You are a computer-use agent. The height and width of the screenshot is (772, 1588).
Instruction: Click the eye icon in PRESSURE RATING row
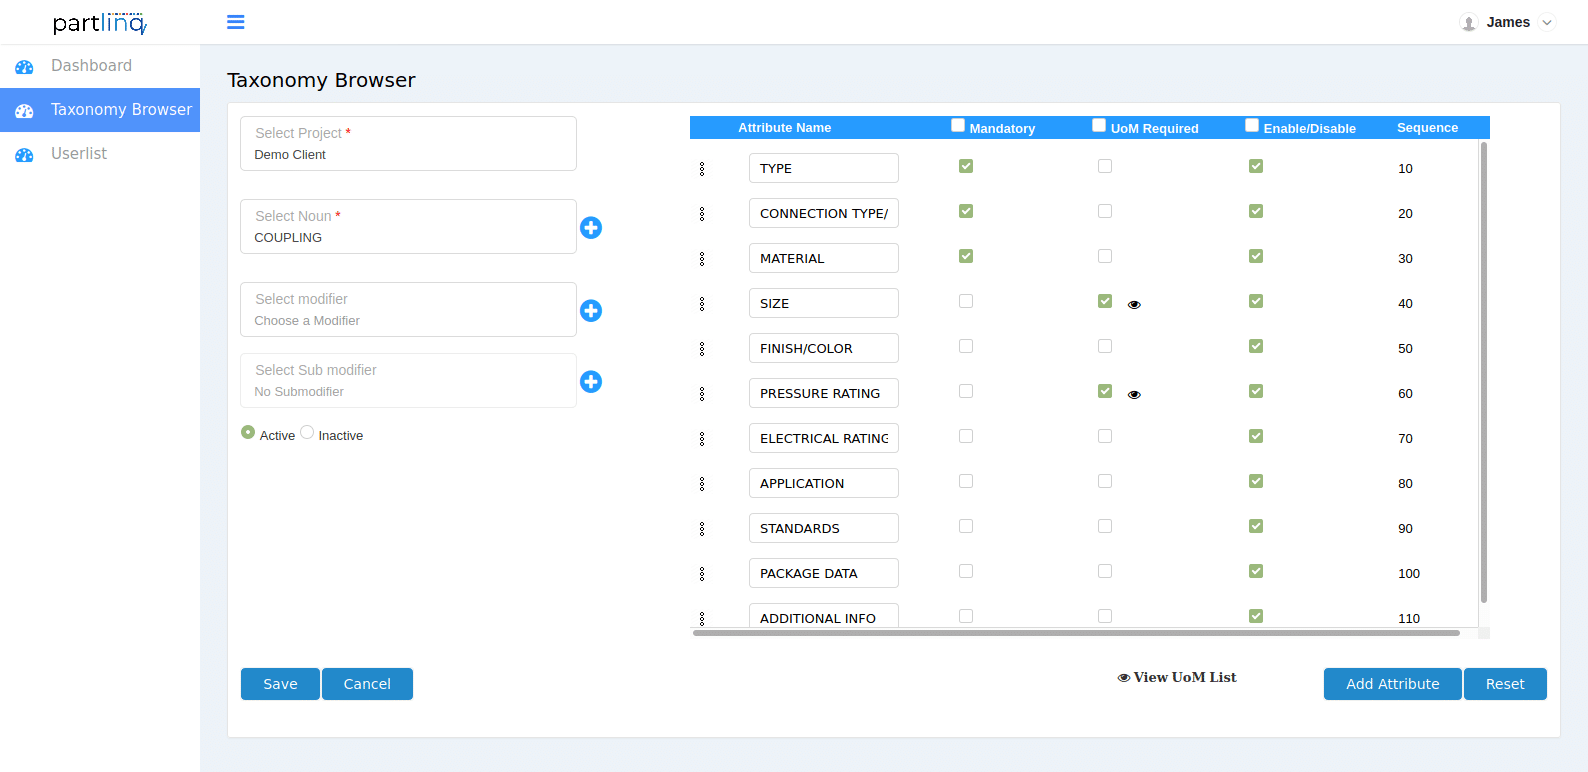click(x=1134, y=395)
